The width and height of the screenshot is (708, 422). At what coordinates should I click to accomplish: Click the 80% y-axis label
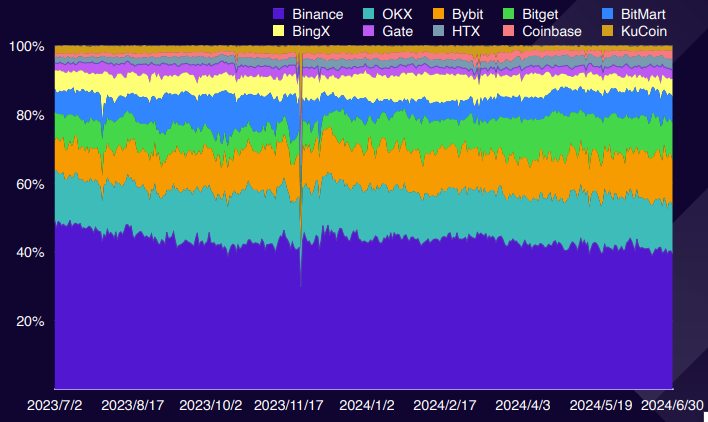point(30,116)
